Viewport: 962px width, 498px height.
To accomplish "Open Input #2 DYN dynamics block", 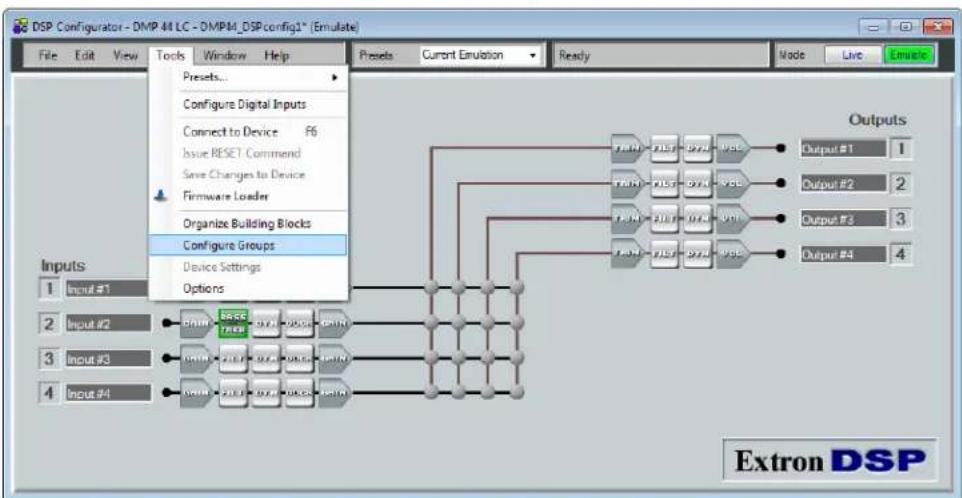I will tap(267, 323).
